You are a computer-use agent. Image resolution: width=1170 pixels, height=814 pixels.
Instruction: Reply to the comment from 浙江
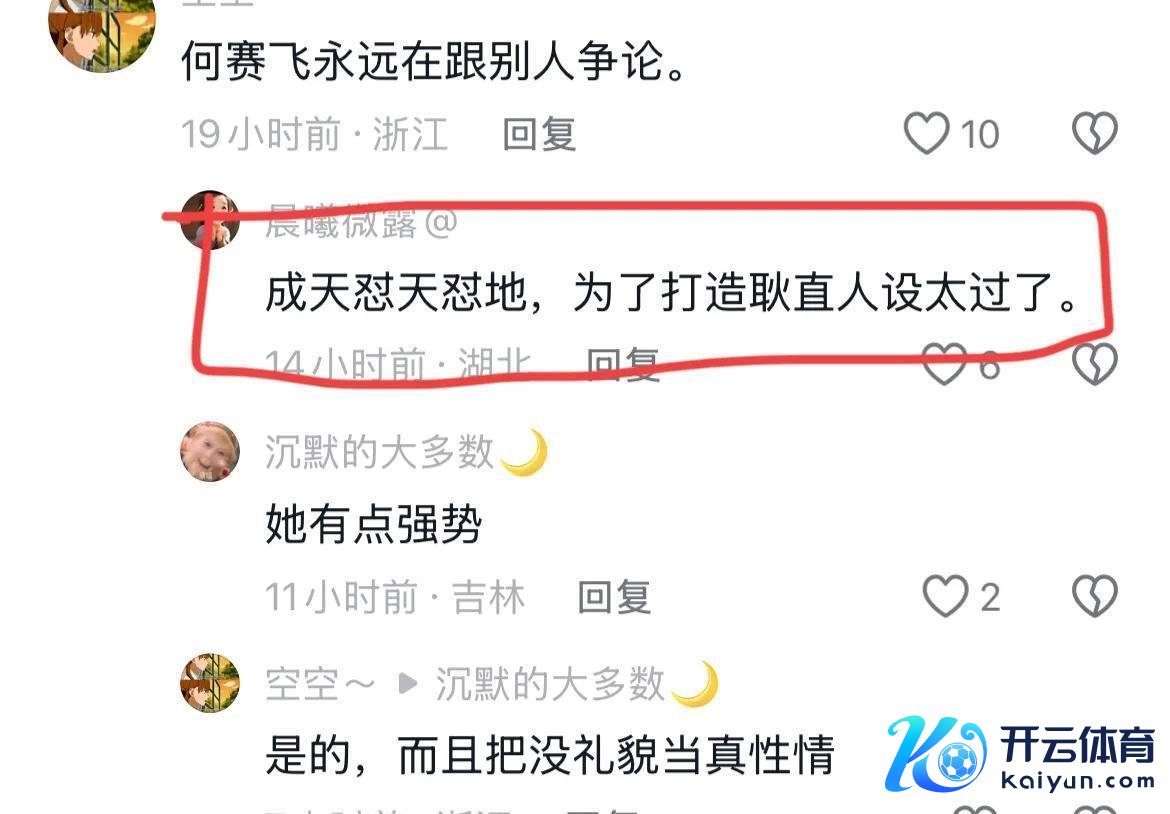539,135
